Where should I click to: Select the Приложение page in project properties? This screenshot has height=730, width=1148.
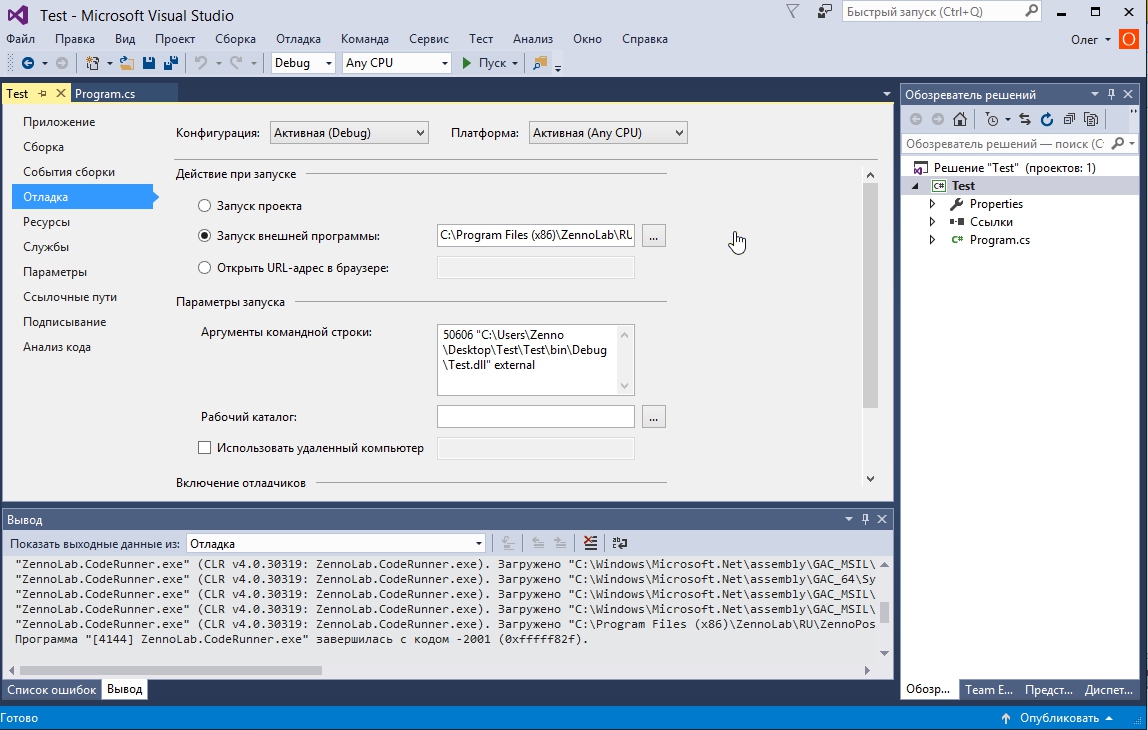tap(59, 122)
